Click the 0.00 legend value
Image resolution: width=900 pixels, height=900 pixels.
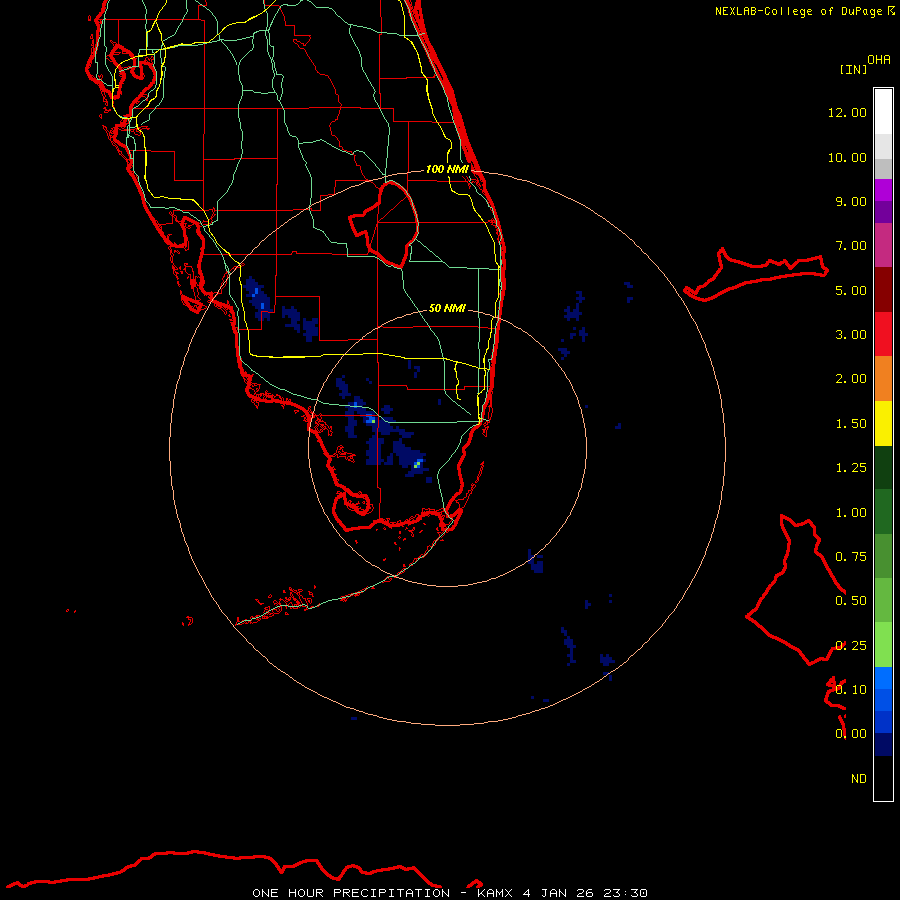(851, 734)
